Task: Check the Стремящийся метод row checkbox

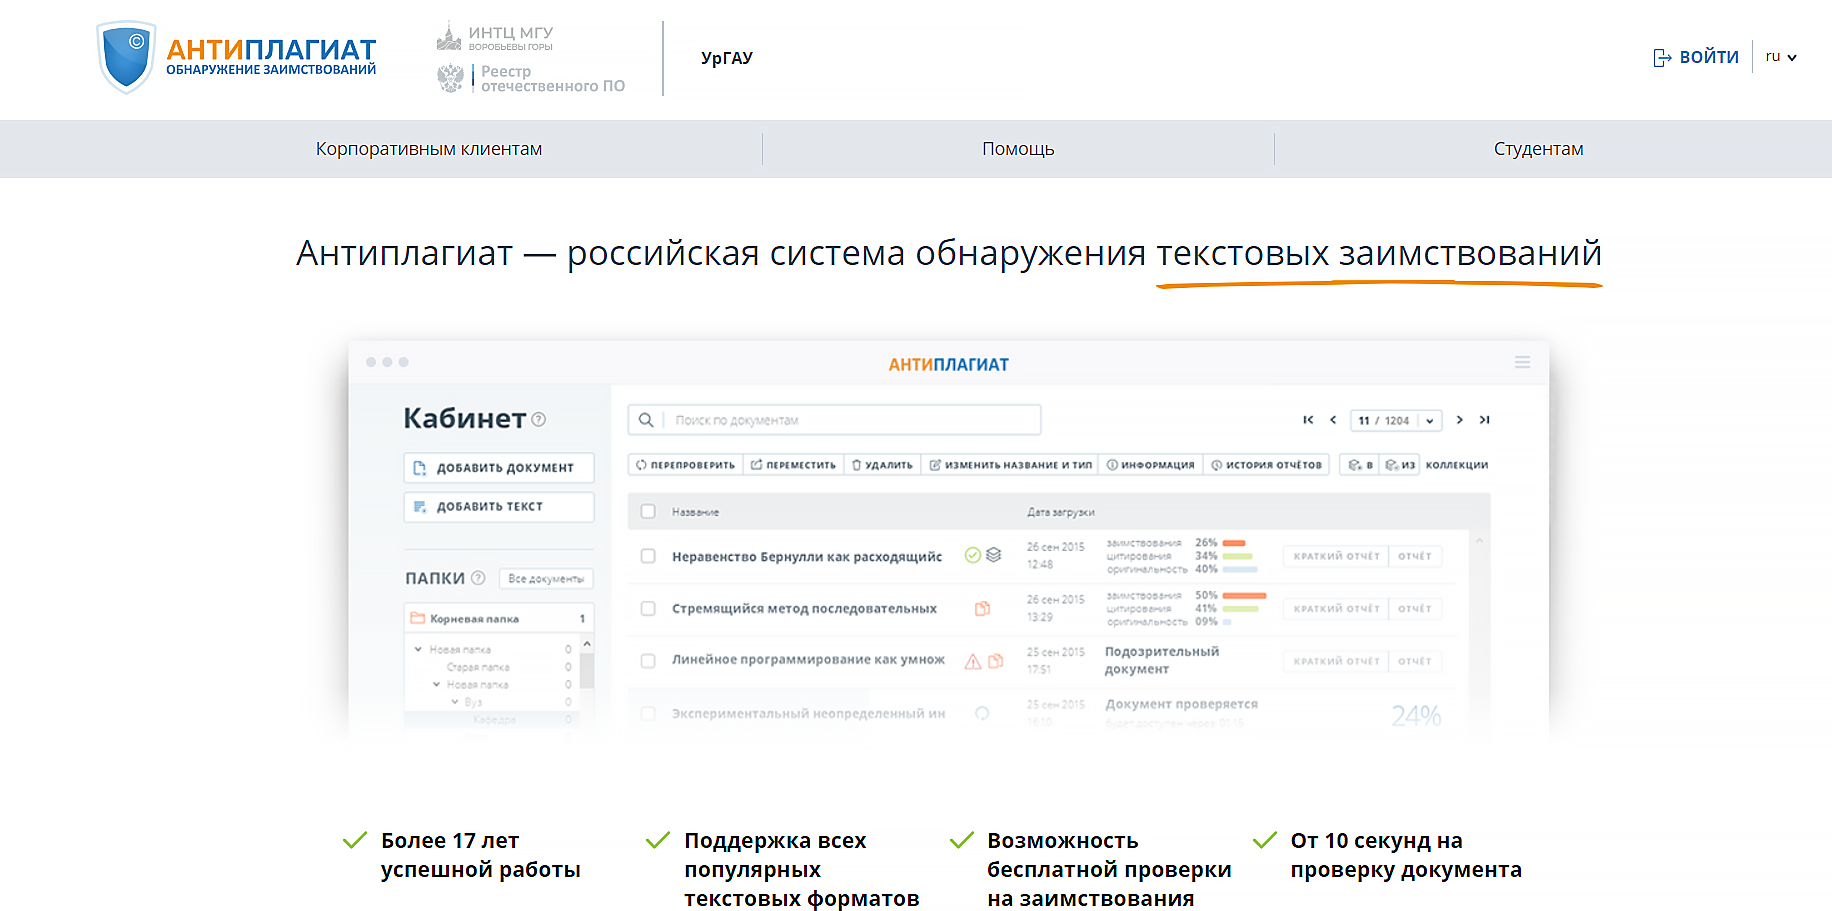Action: 648,608
